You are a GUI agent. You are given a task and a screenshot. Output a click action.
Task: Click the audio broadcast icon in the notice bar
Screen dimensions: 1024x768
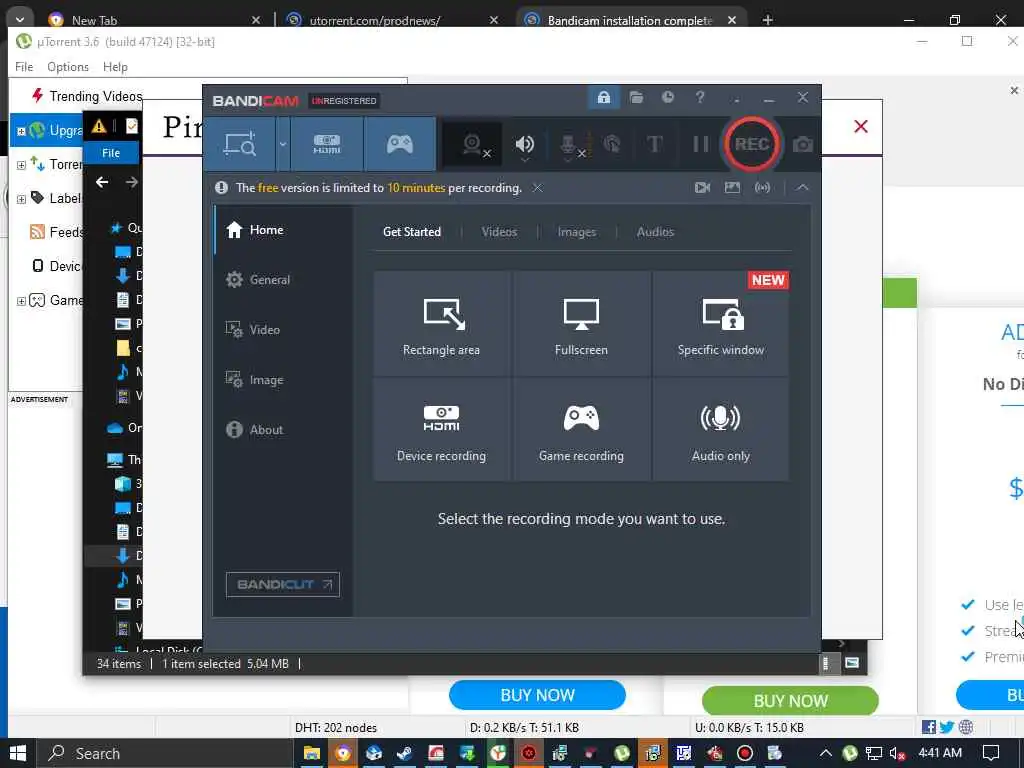(x=762, y=188)
